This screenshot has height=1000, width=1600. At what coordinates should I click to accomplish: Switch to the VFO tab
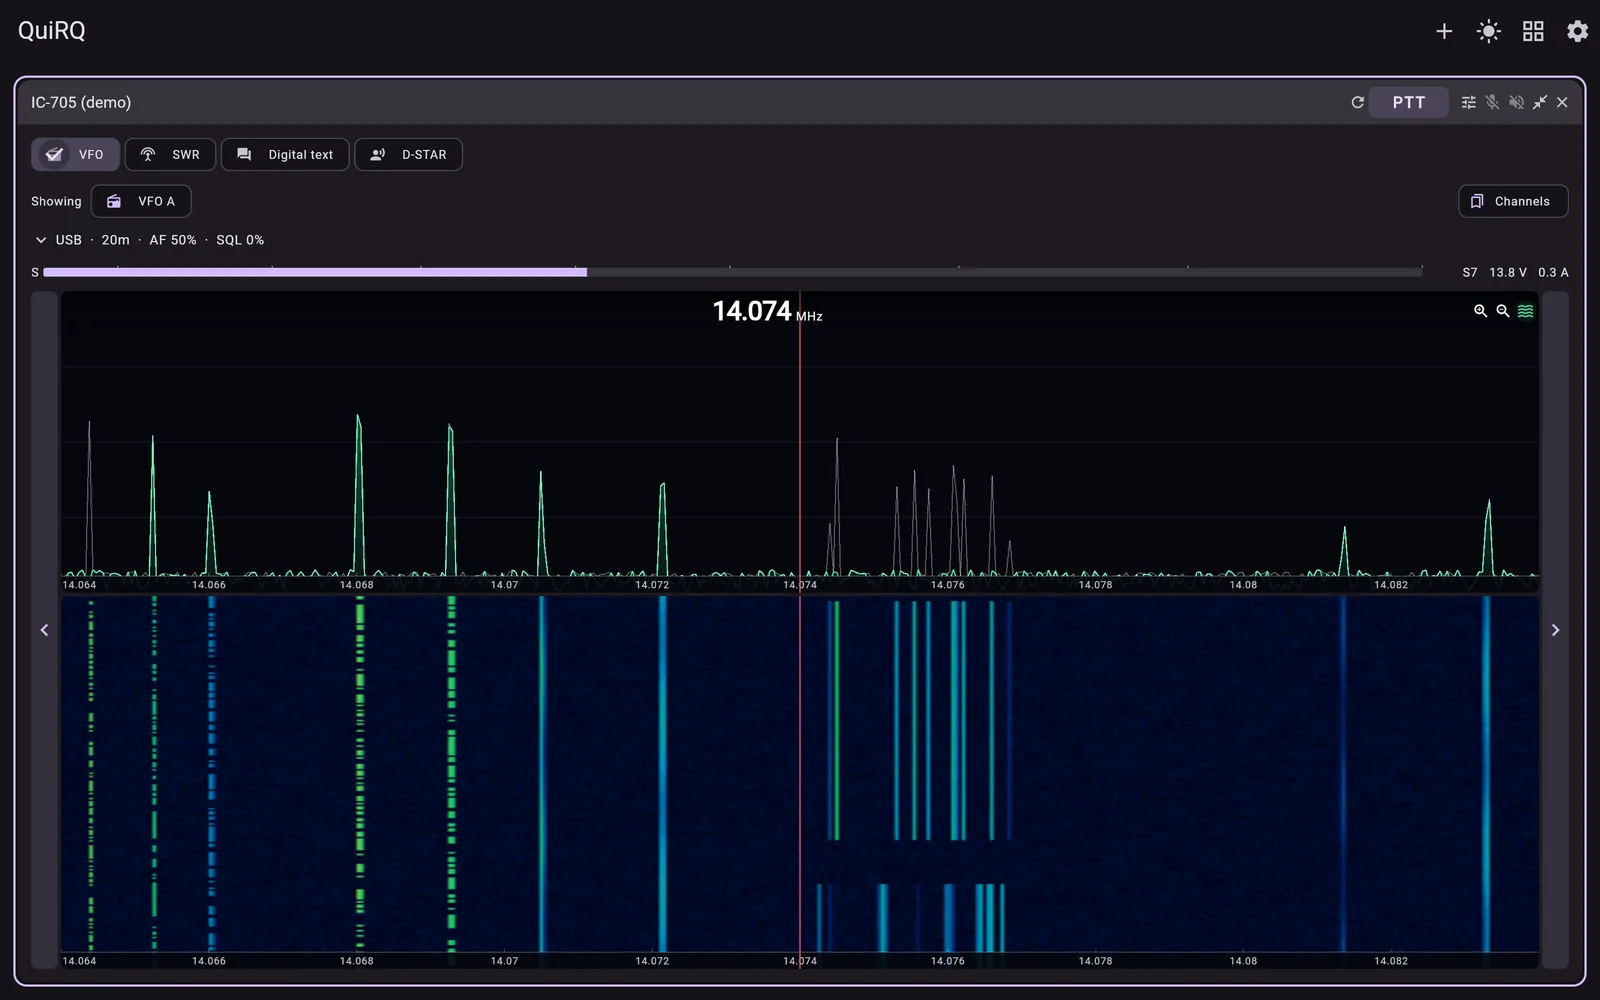click(x=75, y=154)
